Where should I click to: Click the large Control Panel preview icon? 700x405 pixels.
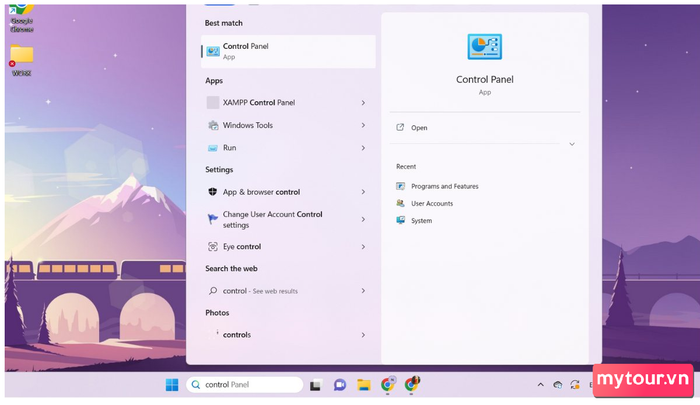(485, 47)
